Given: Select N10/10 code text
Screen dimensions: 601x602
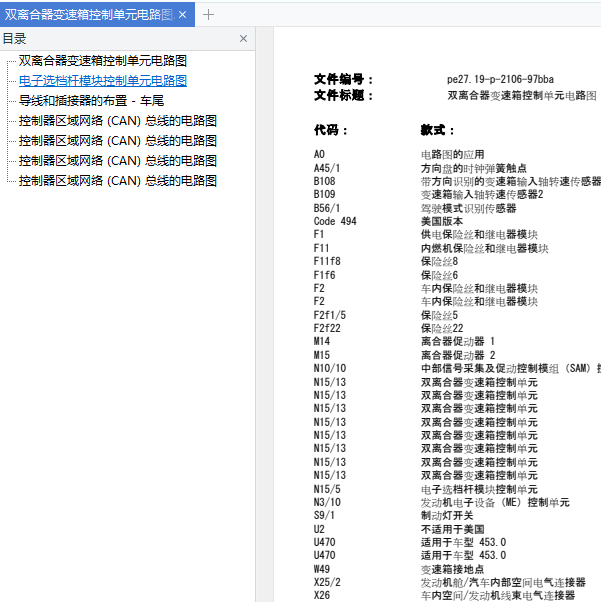Looking at the screenshot, I should pyautogui.click(x=330, y=368).
